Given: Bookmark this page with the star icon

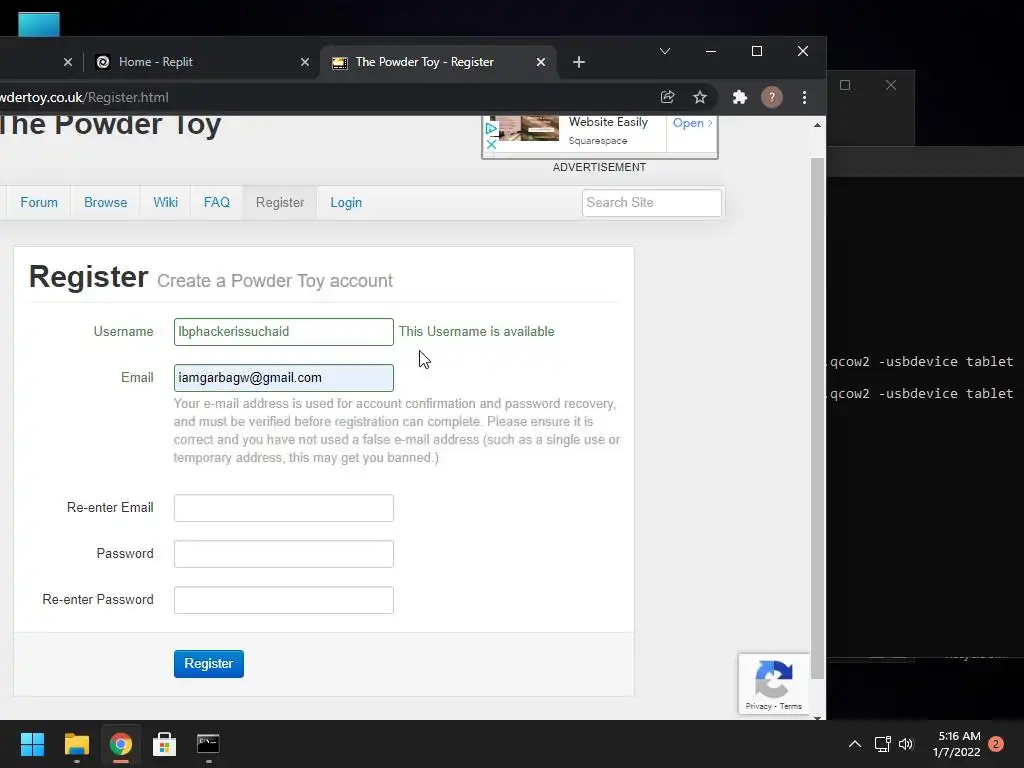Looking at the screenshot, I should (700, 97).
